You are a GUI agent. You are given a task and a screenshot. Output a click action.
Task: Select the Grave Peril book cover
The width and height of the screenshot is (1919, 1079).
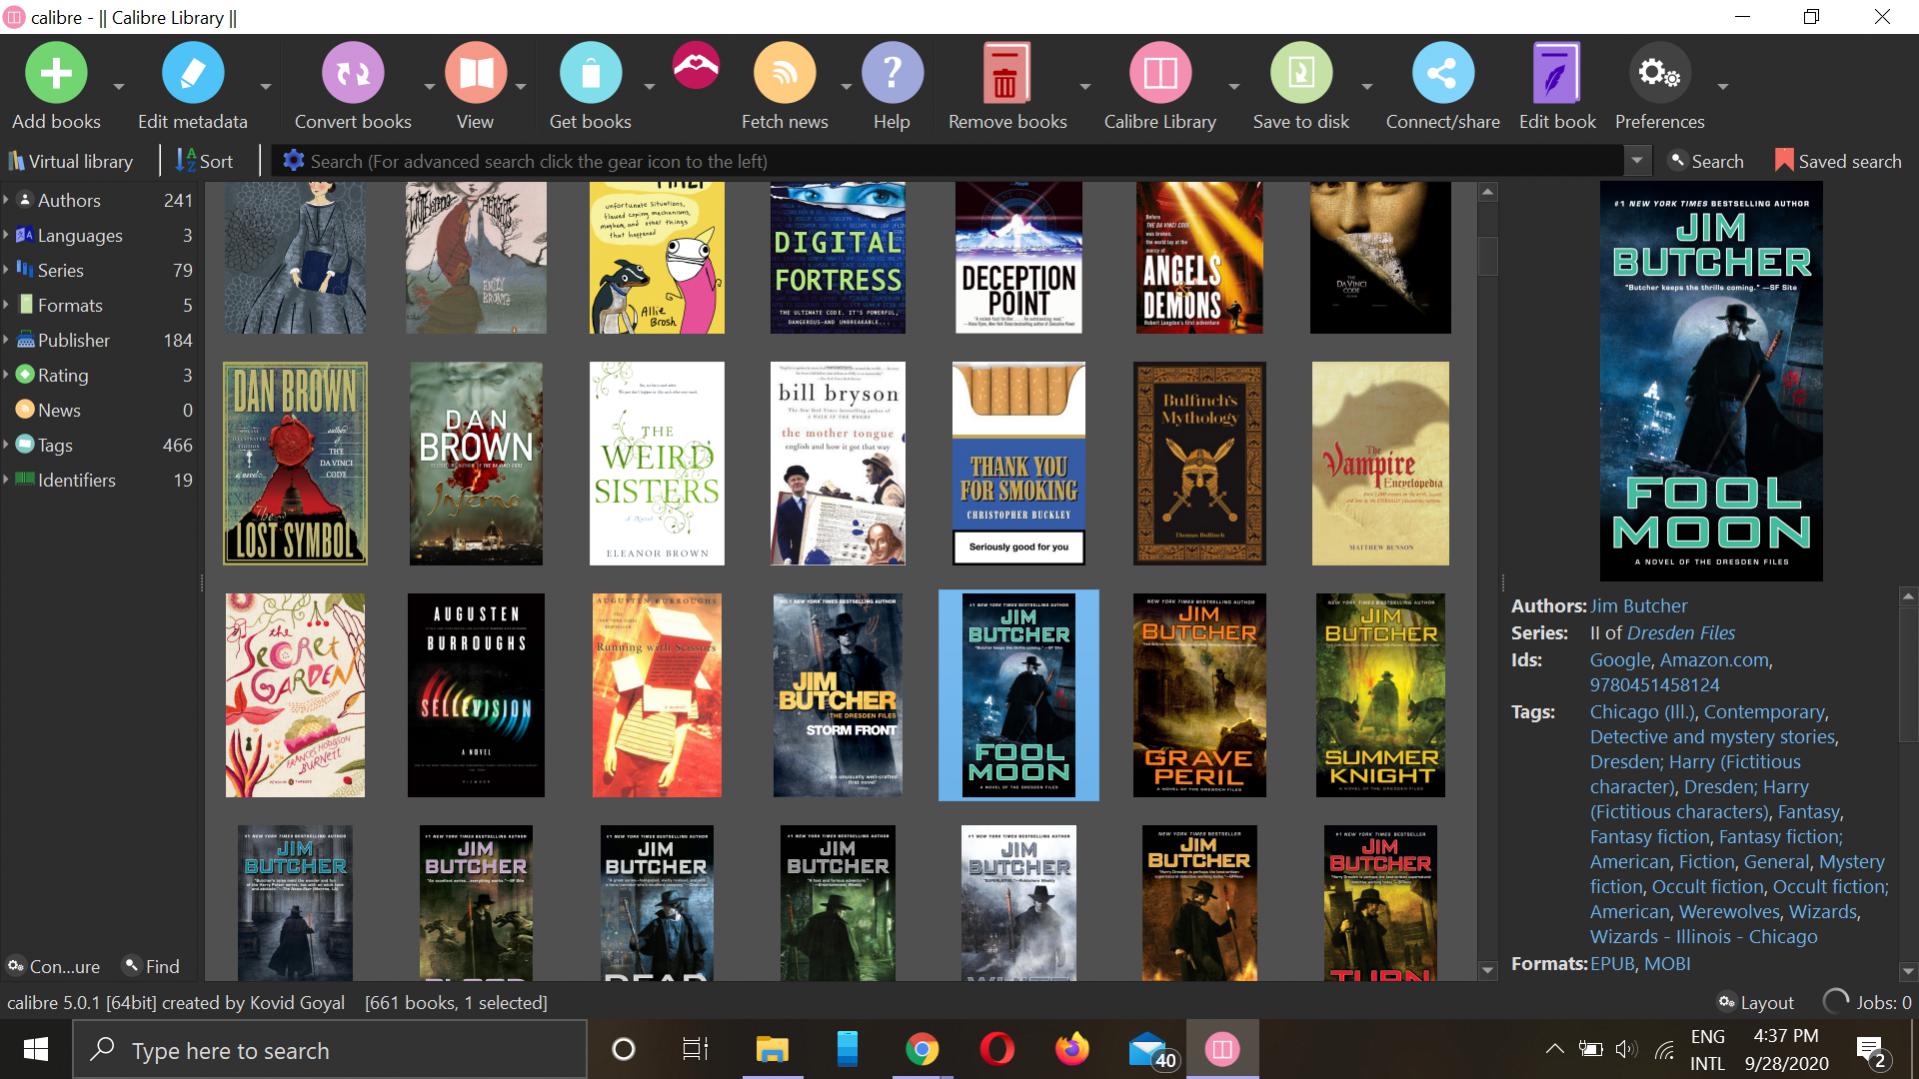pos(1199,695)
